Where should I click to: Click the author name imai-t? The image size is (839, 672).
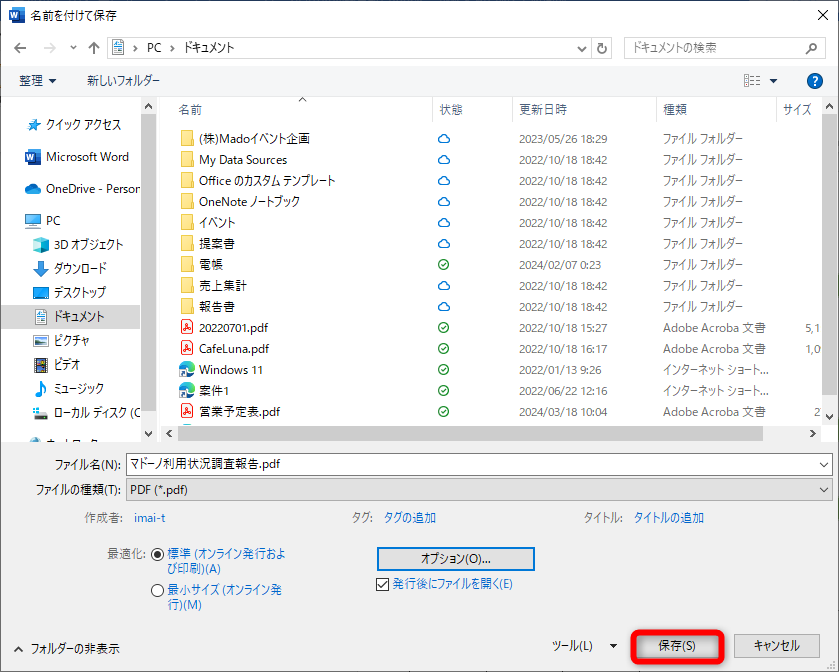(150, 518)
